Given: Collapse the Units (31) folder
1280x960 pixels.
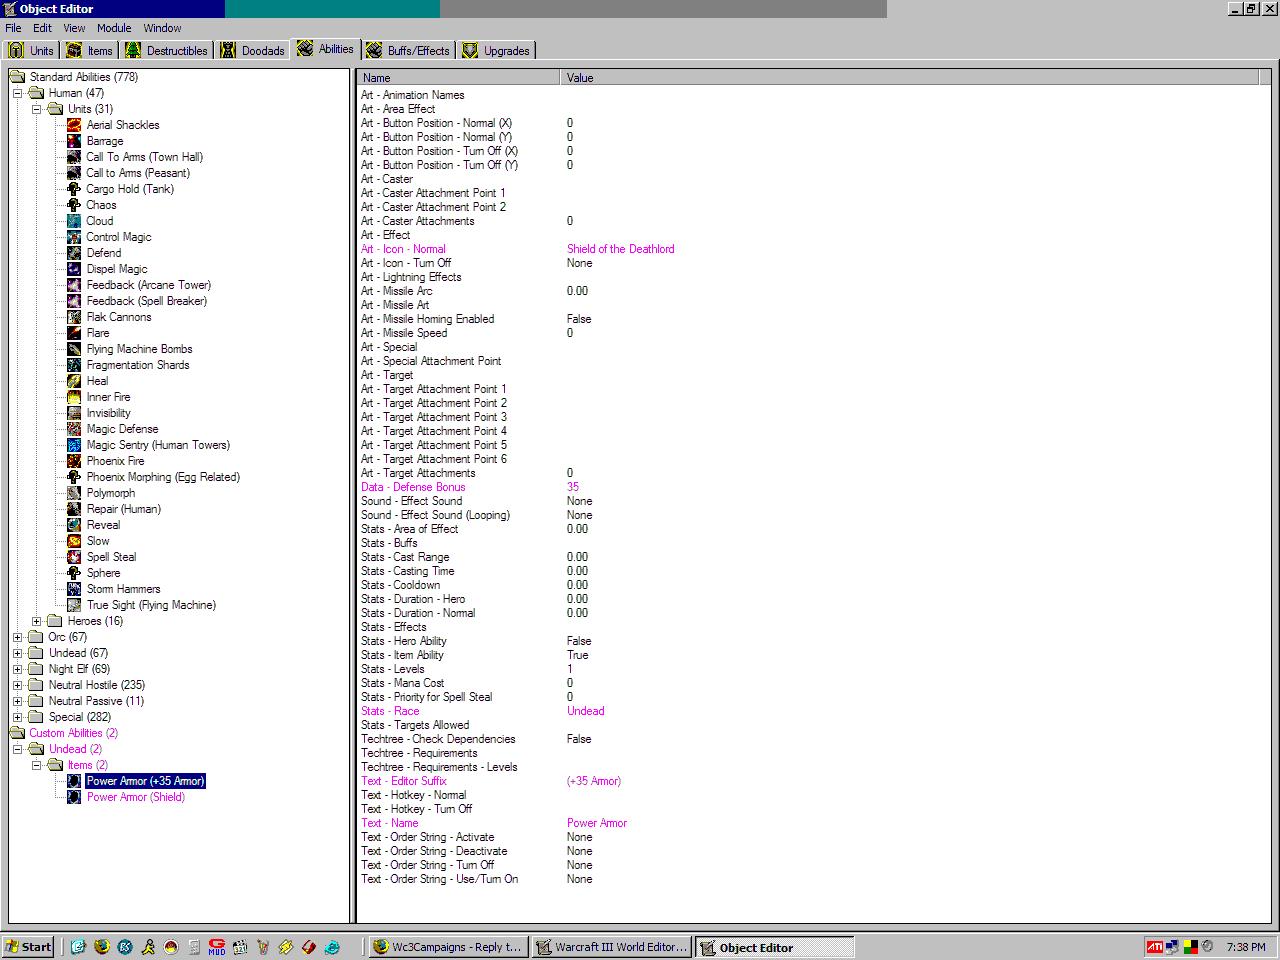Looking at the screenshot, I should (37, 109).
